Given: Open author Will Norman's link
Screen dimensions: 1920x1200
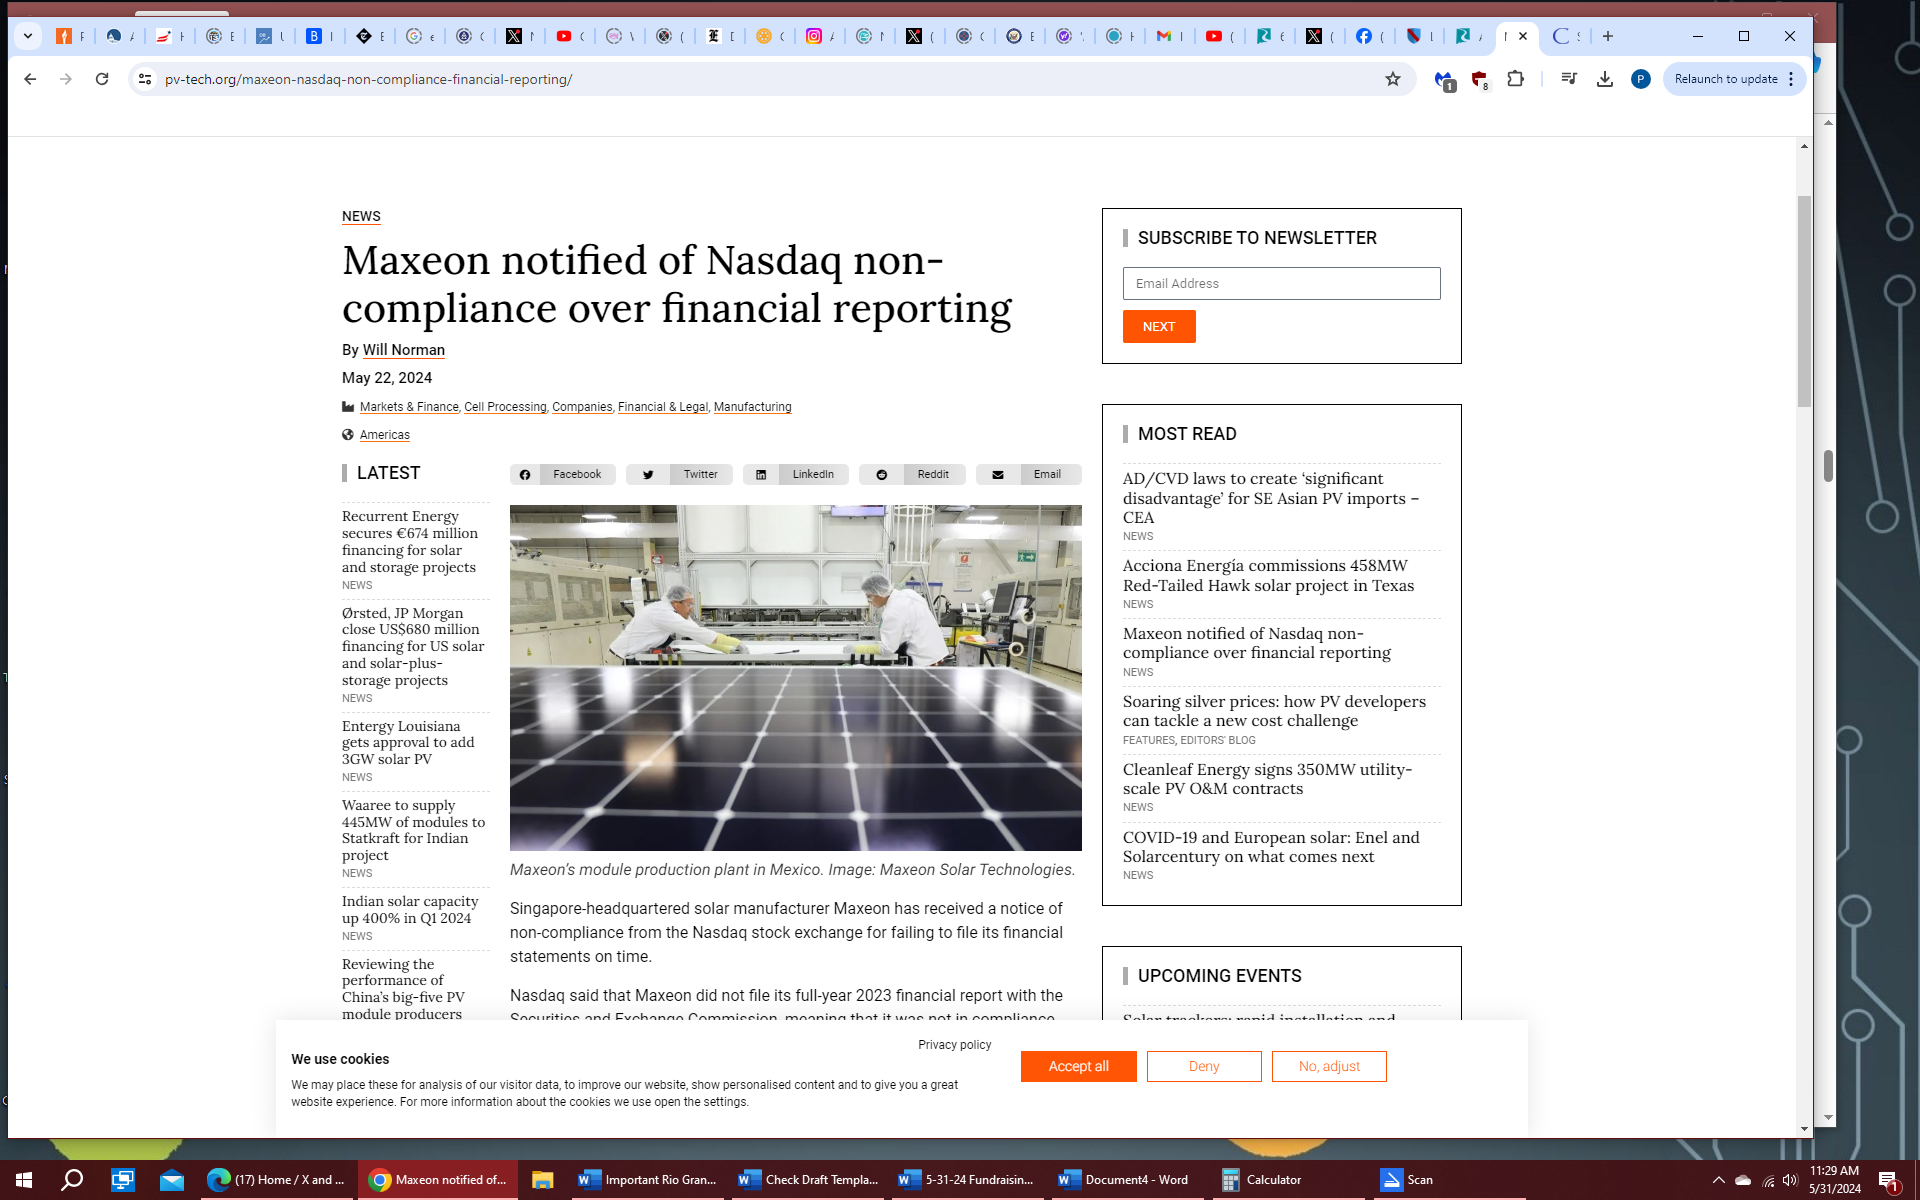Looking at the screenshot, I should click(403, 350).
